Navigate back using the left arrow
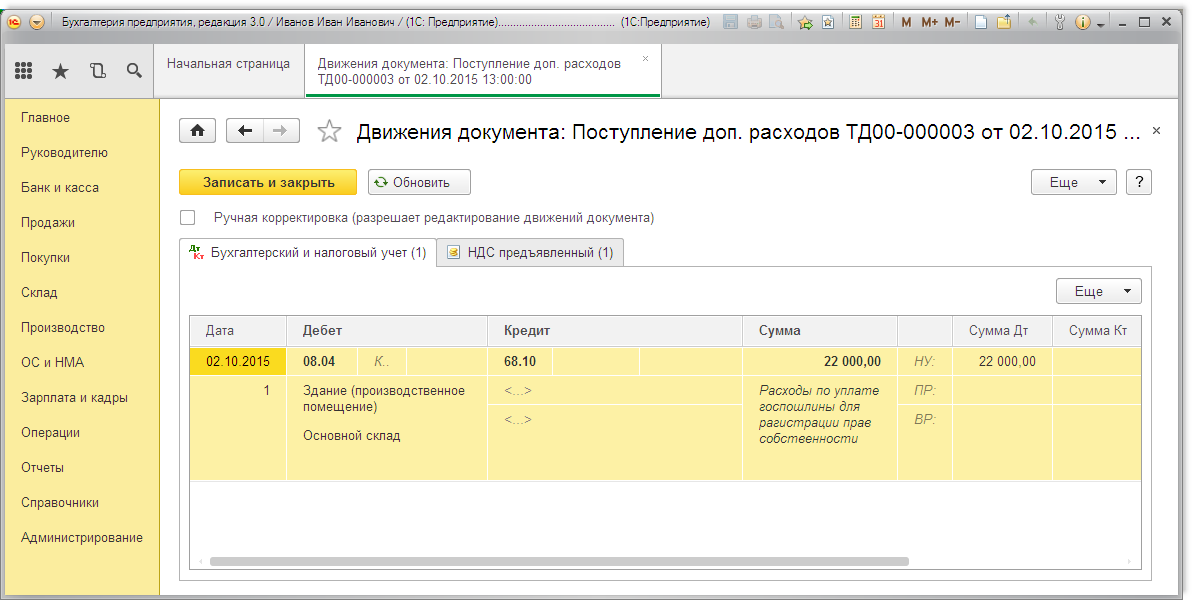 pyautogui.click(x=245, y=130)
